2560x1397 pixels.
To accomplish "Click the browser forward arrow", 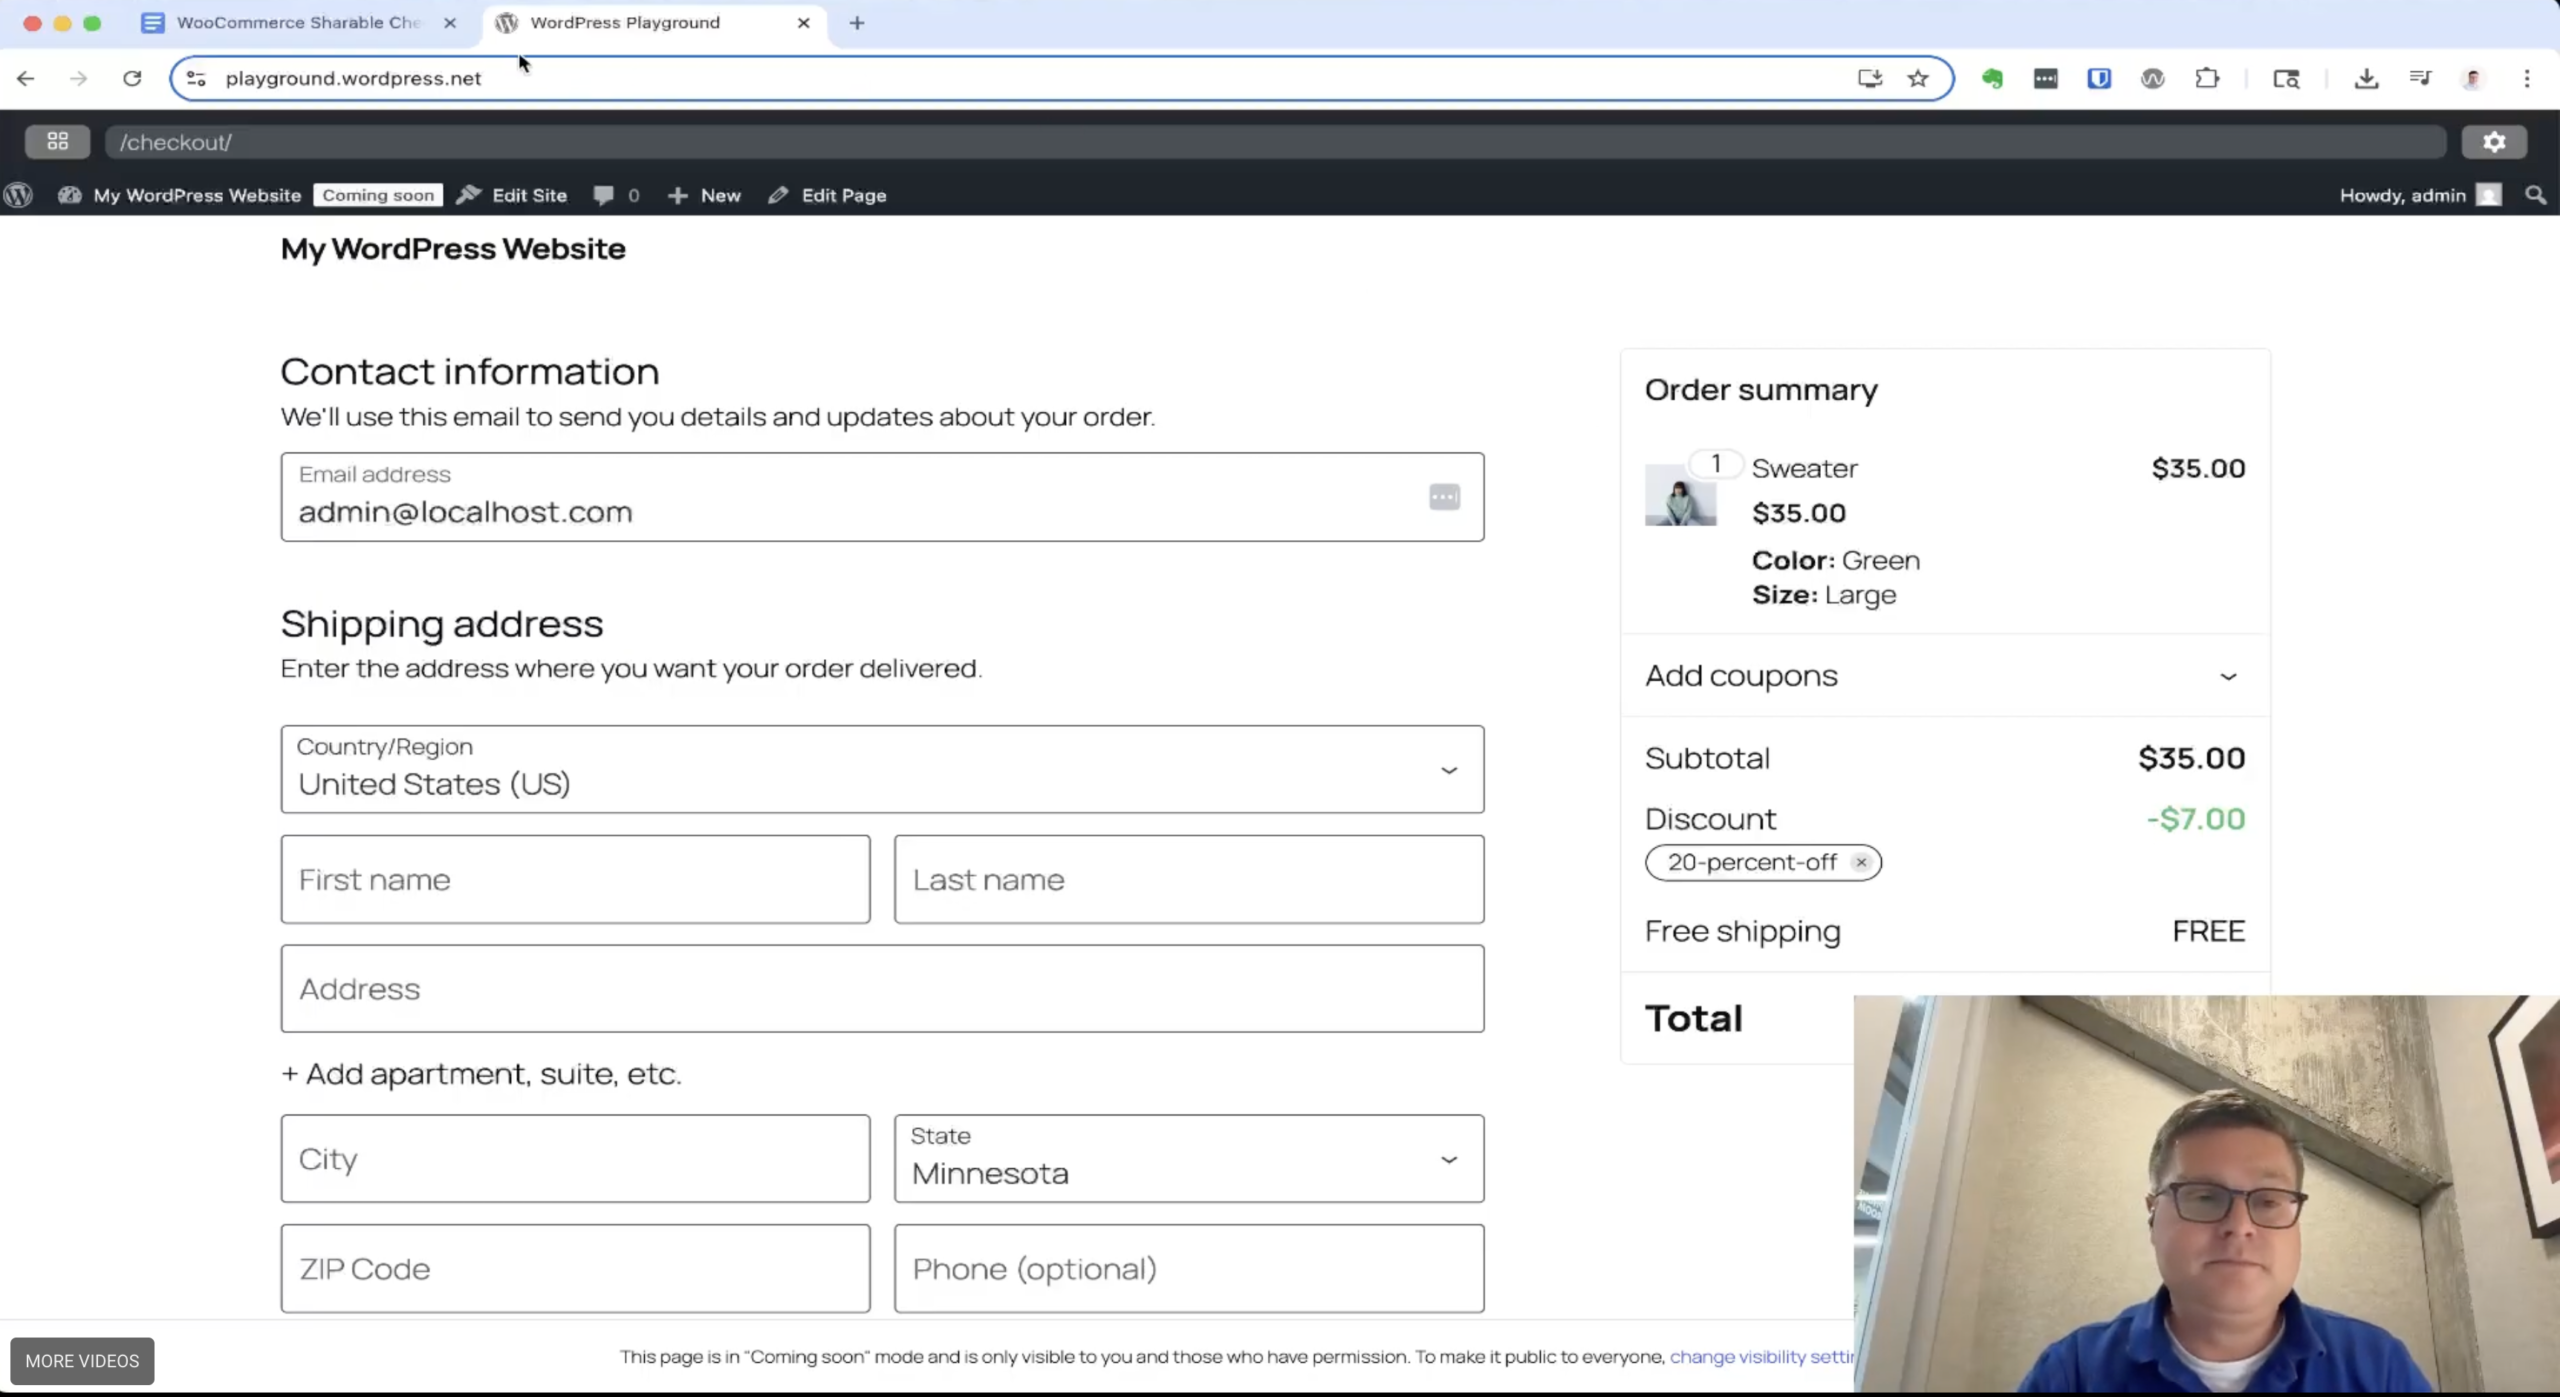I will (78, 78).
